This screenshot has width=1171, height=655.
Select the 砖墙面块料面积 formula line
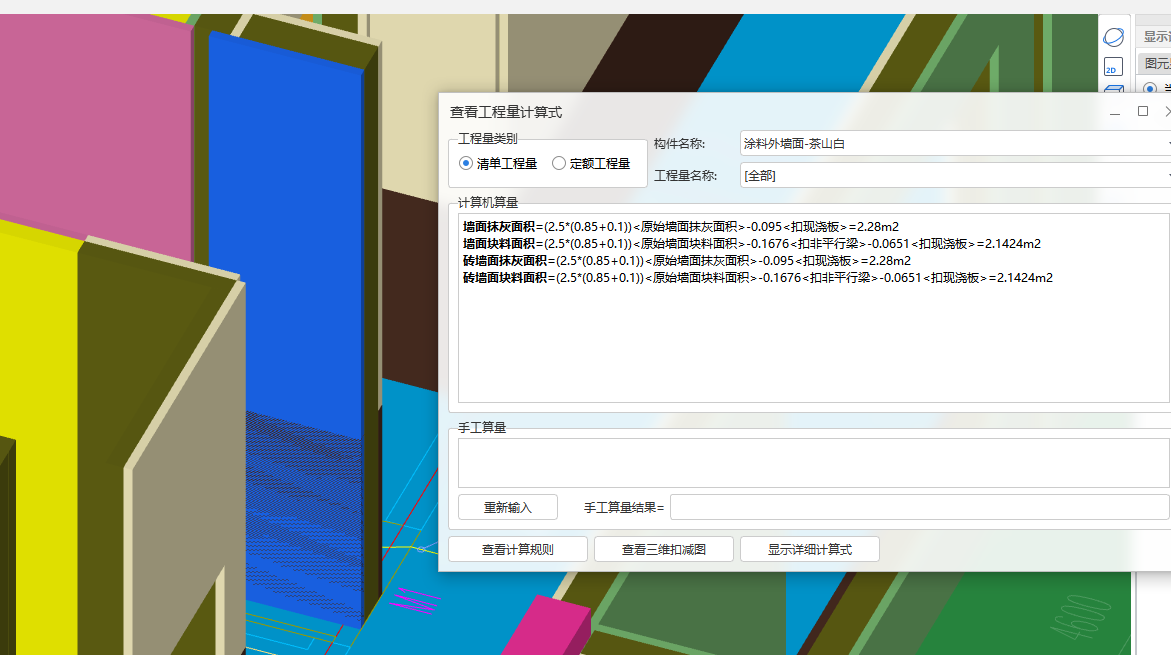[757, 278]
